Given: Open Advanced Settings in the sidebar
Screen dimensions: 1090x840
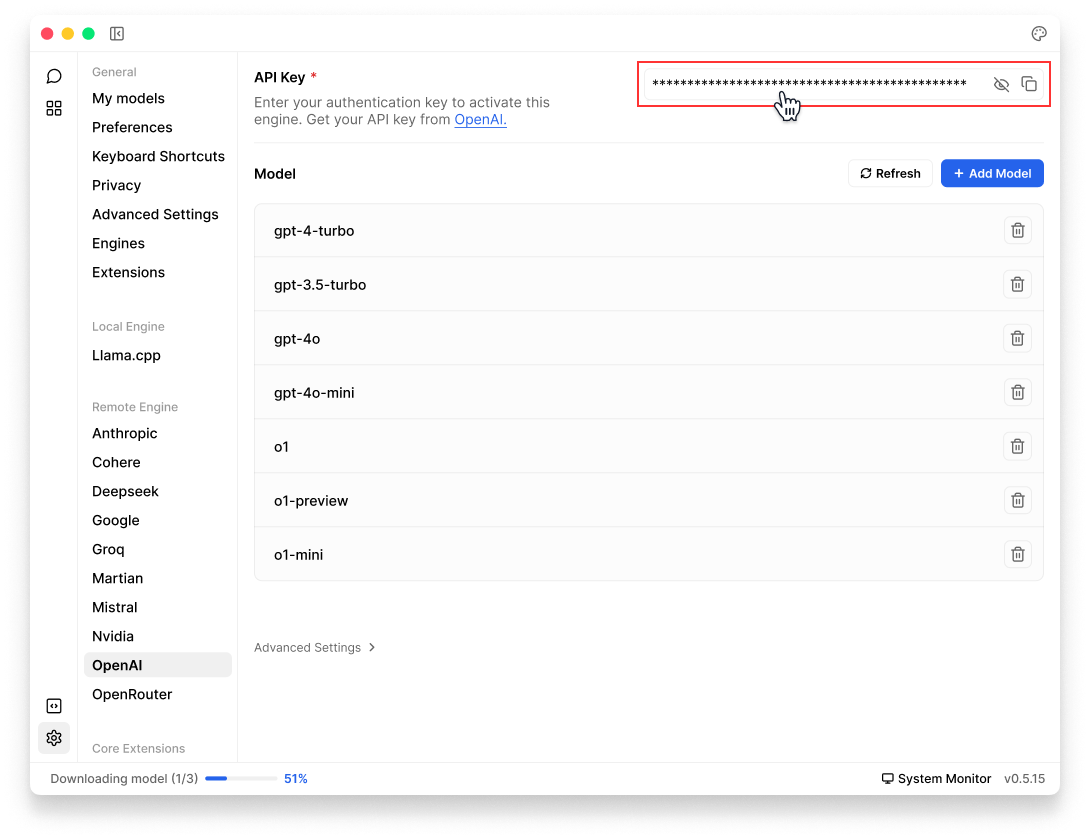Looking at the screenshot, I should 155,214.
